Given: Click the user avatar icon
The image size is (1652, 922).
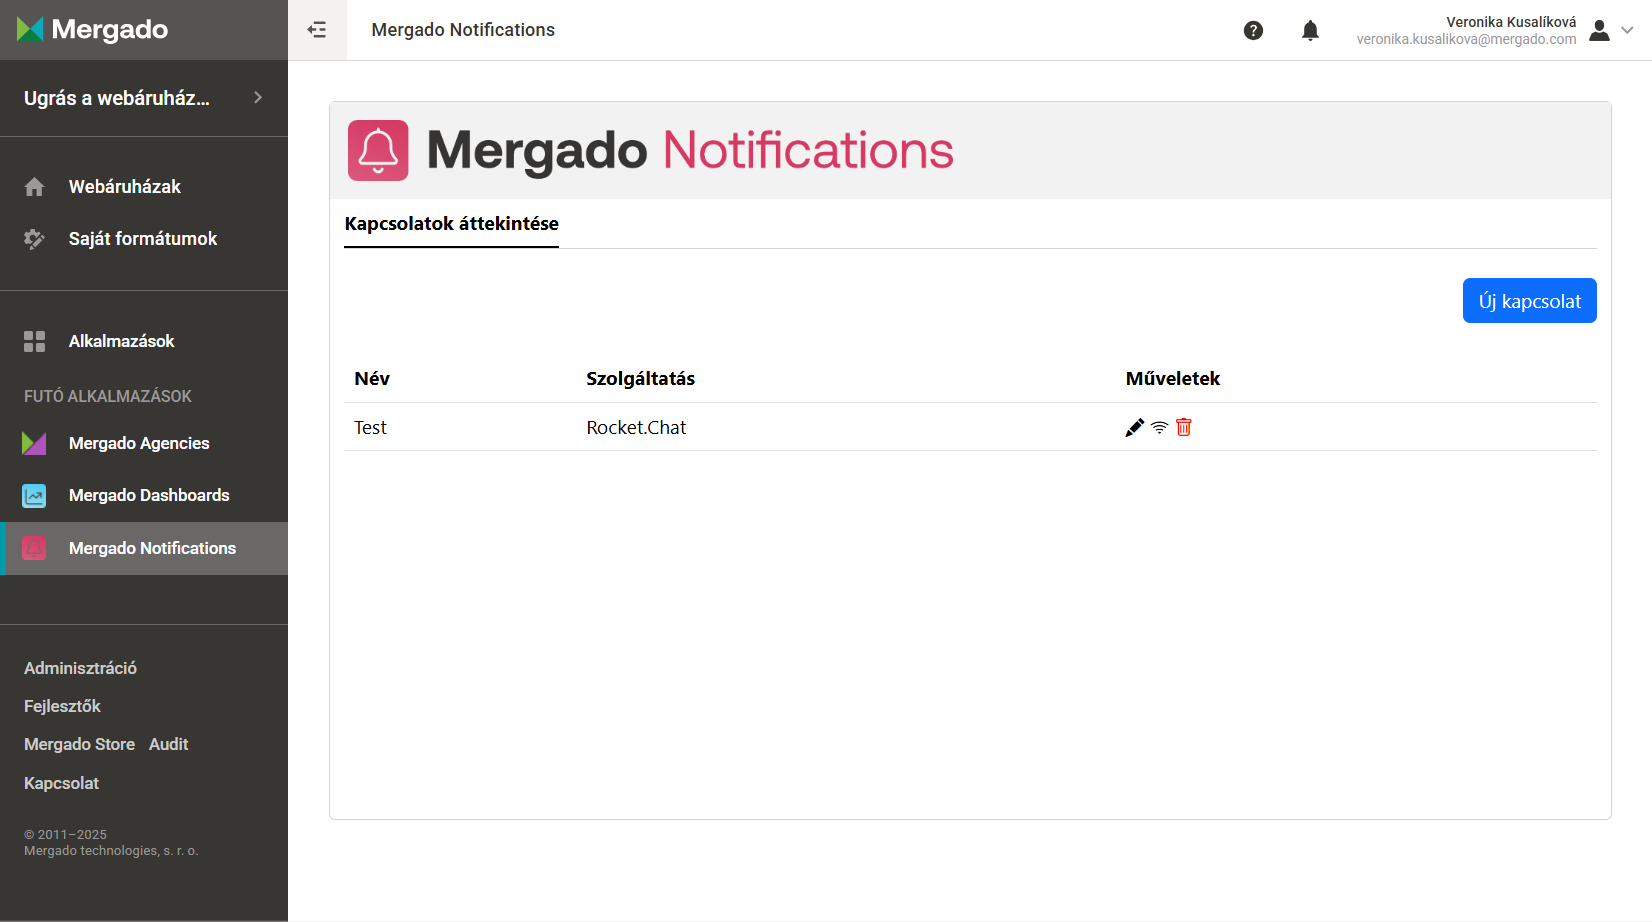Looking at the screenshot, I should pyautogui.click(x=1599, y=31).
